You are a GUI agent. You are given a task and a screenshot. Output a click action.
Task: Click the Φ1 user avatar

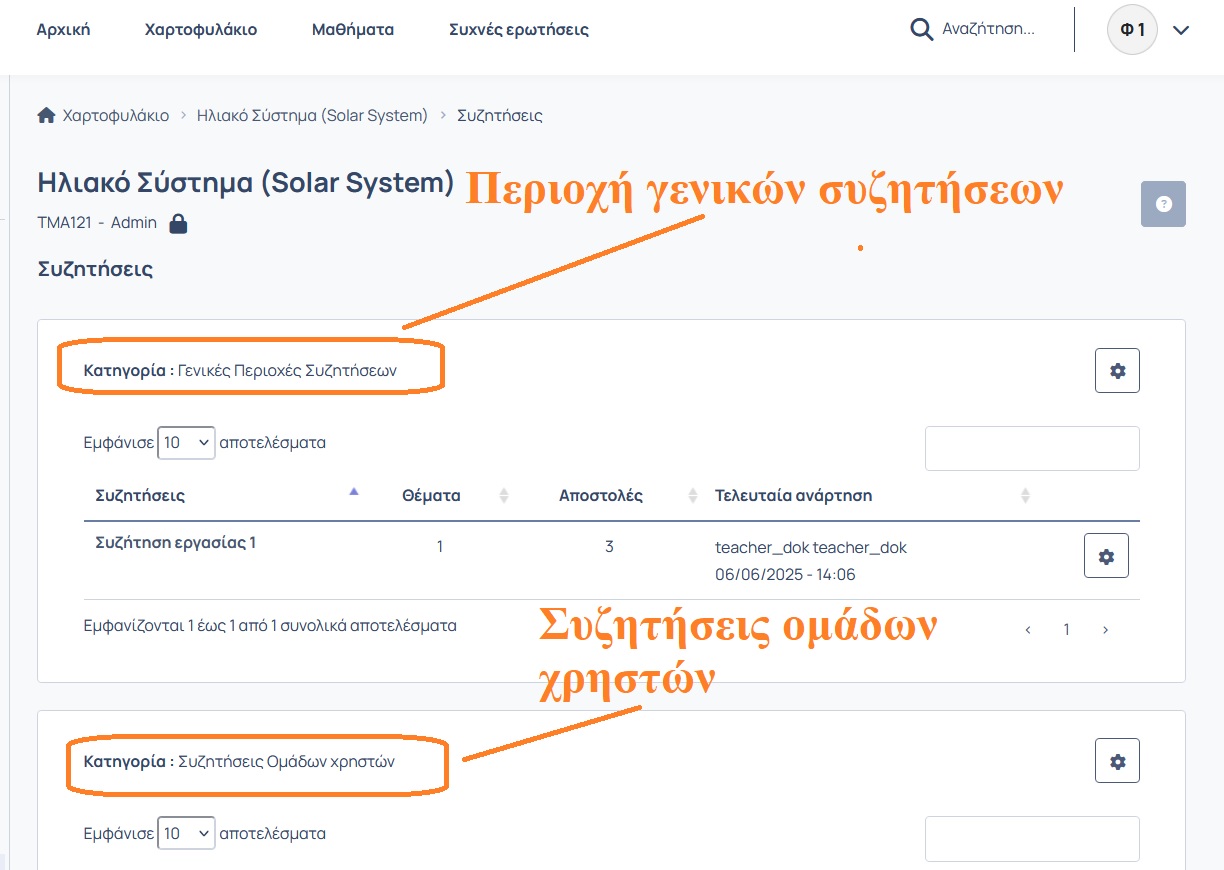click(x=1132, y=30)
